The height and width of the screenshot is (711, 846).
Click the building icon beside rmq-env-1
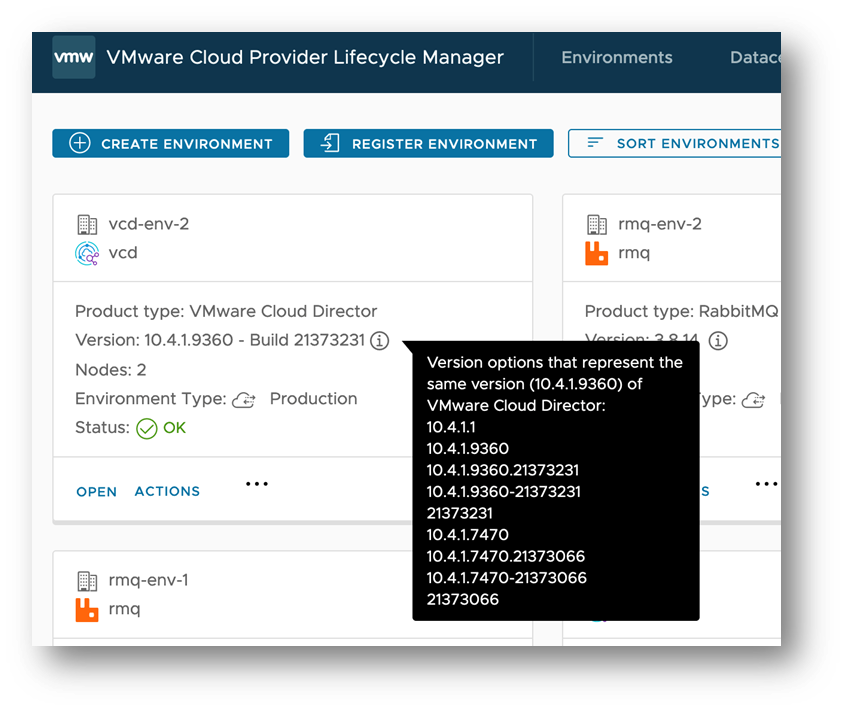pos(87,580)
